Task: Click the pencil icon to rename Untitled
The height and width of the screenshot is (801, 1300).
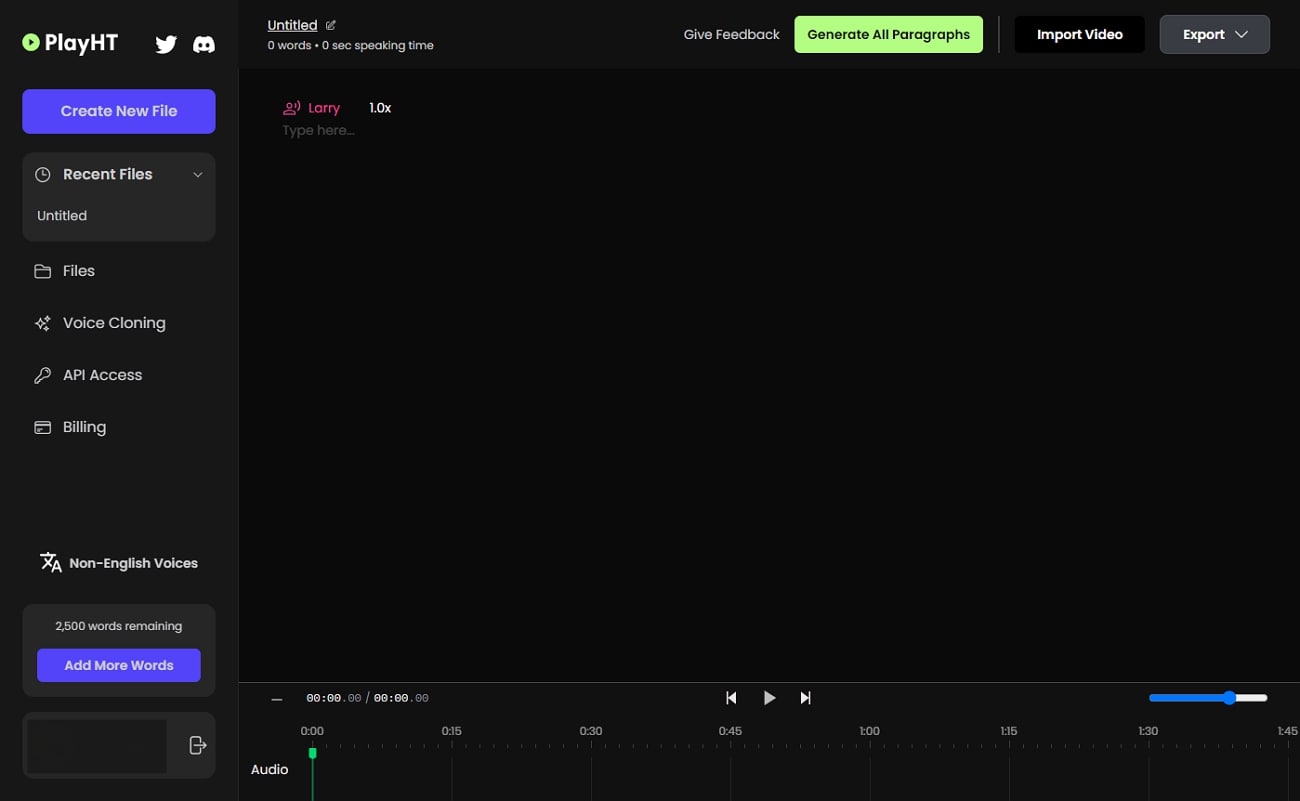Action: 331,25
